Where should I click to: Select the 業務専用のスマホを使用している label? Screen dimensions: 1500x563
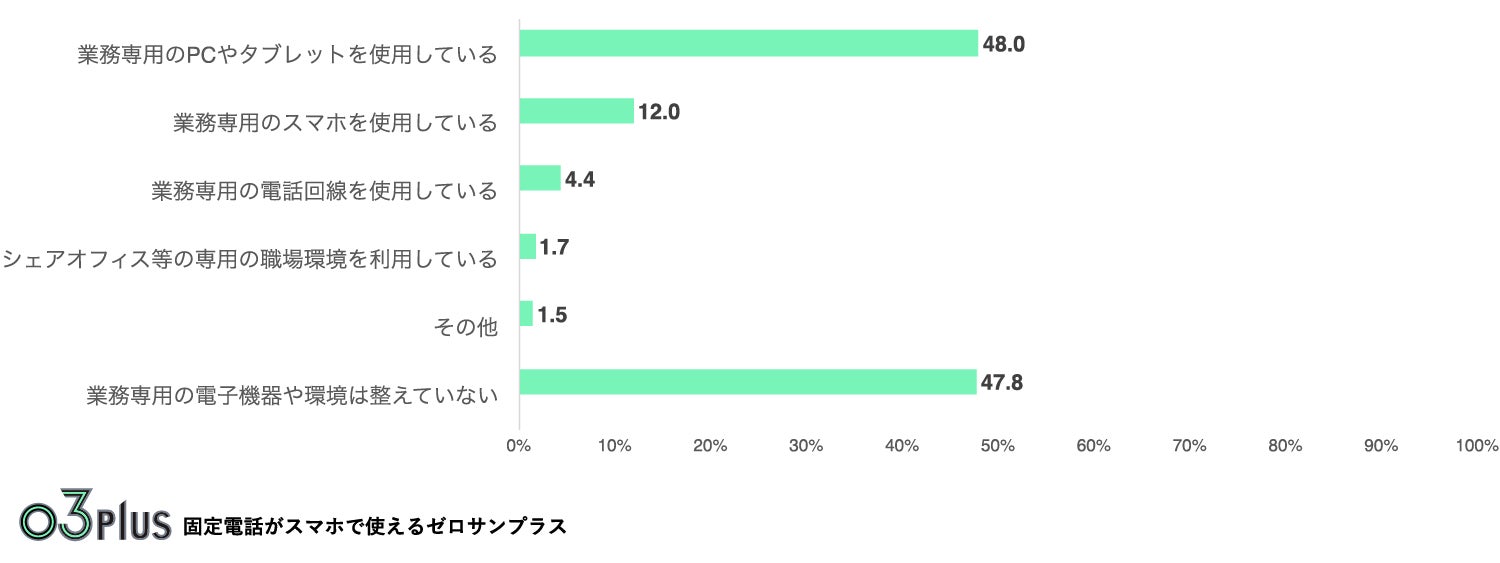(335, 123)
